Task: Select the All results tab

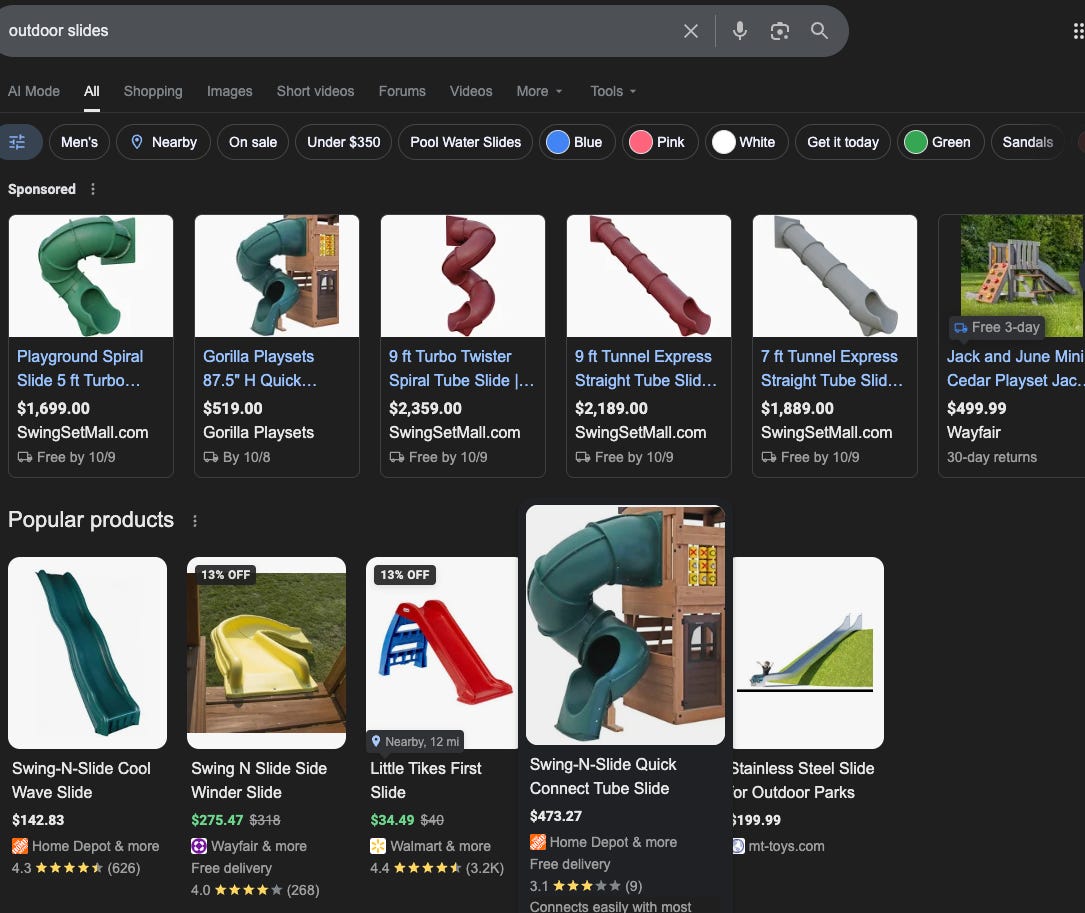Action: coord(92,91)
